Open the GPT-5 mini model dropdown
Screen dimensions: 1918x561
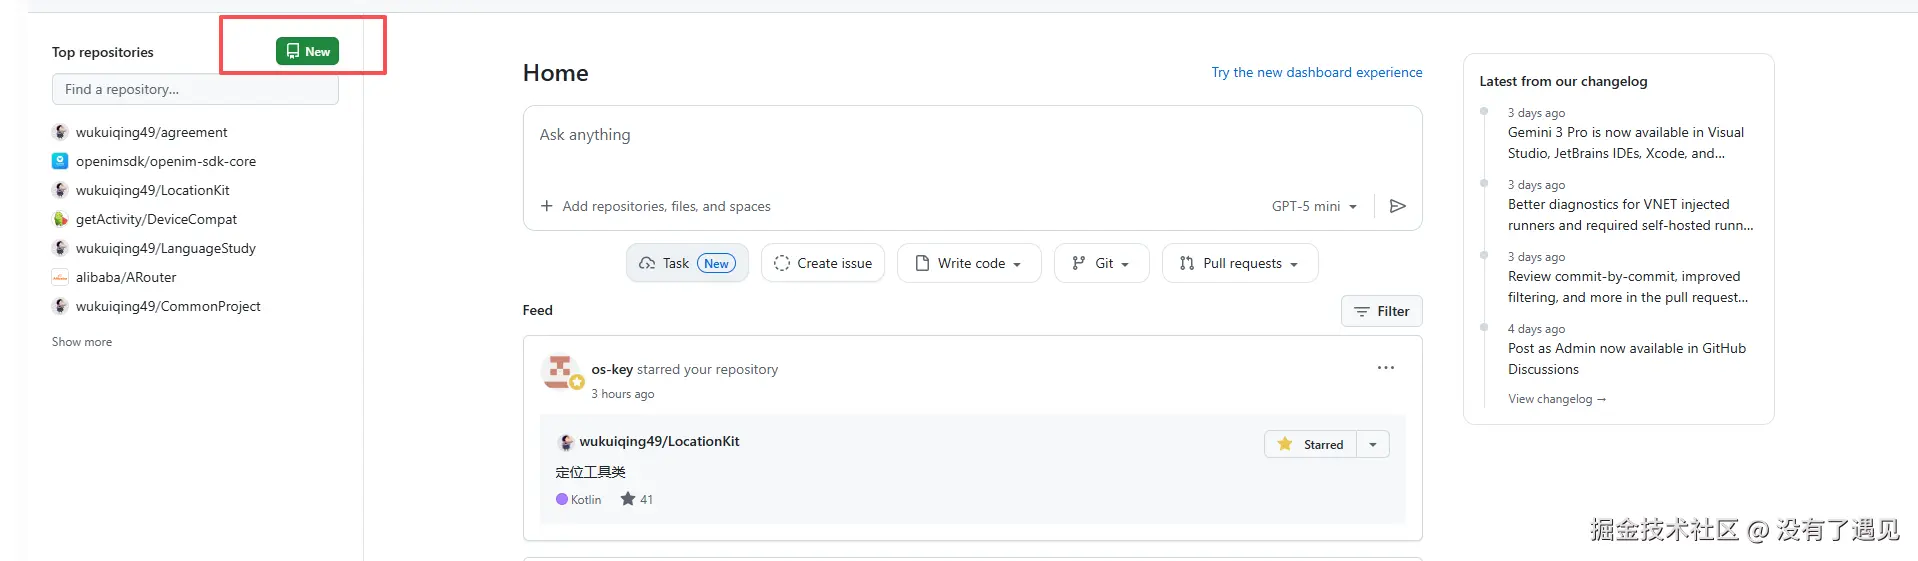[1314, 206]
